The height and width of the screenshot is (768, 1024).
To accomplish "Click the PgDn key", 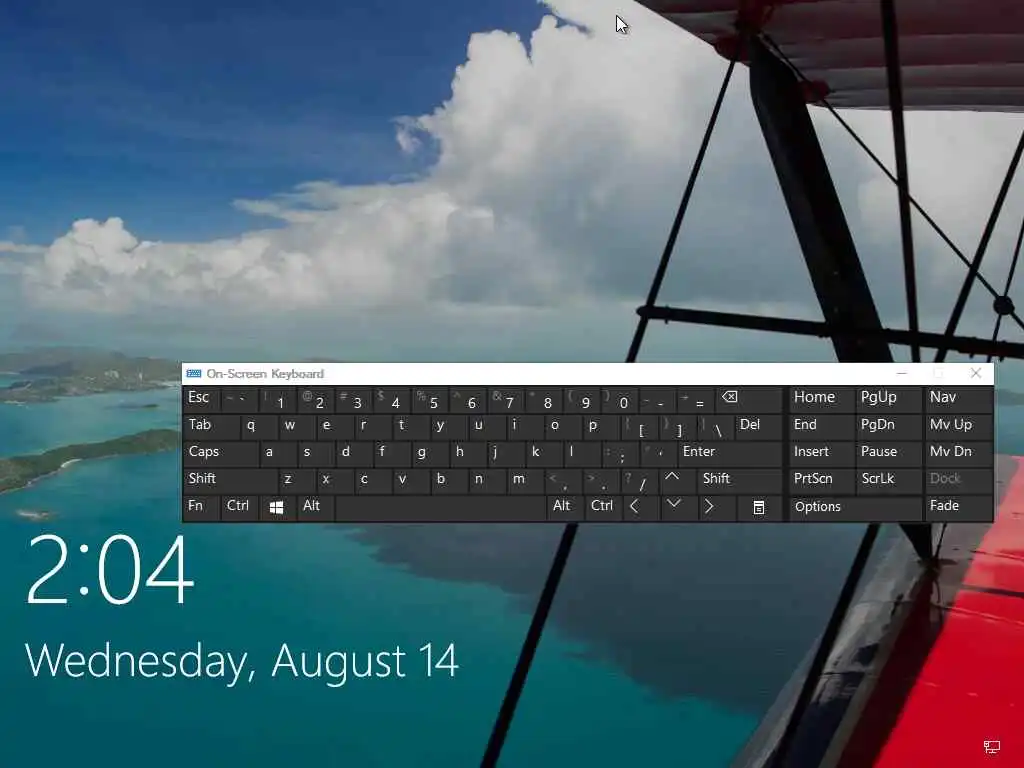I will point(888,426).
